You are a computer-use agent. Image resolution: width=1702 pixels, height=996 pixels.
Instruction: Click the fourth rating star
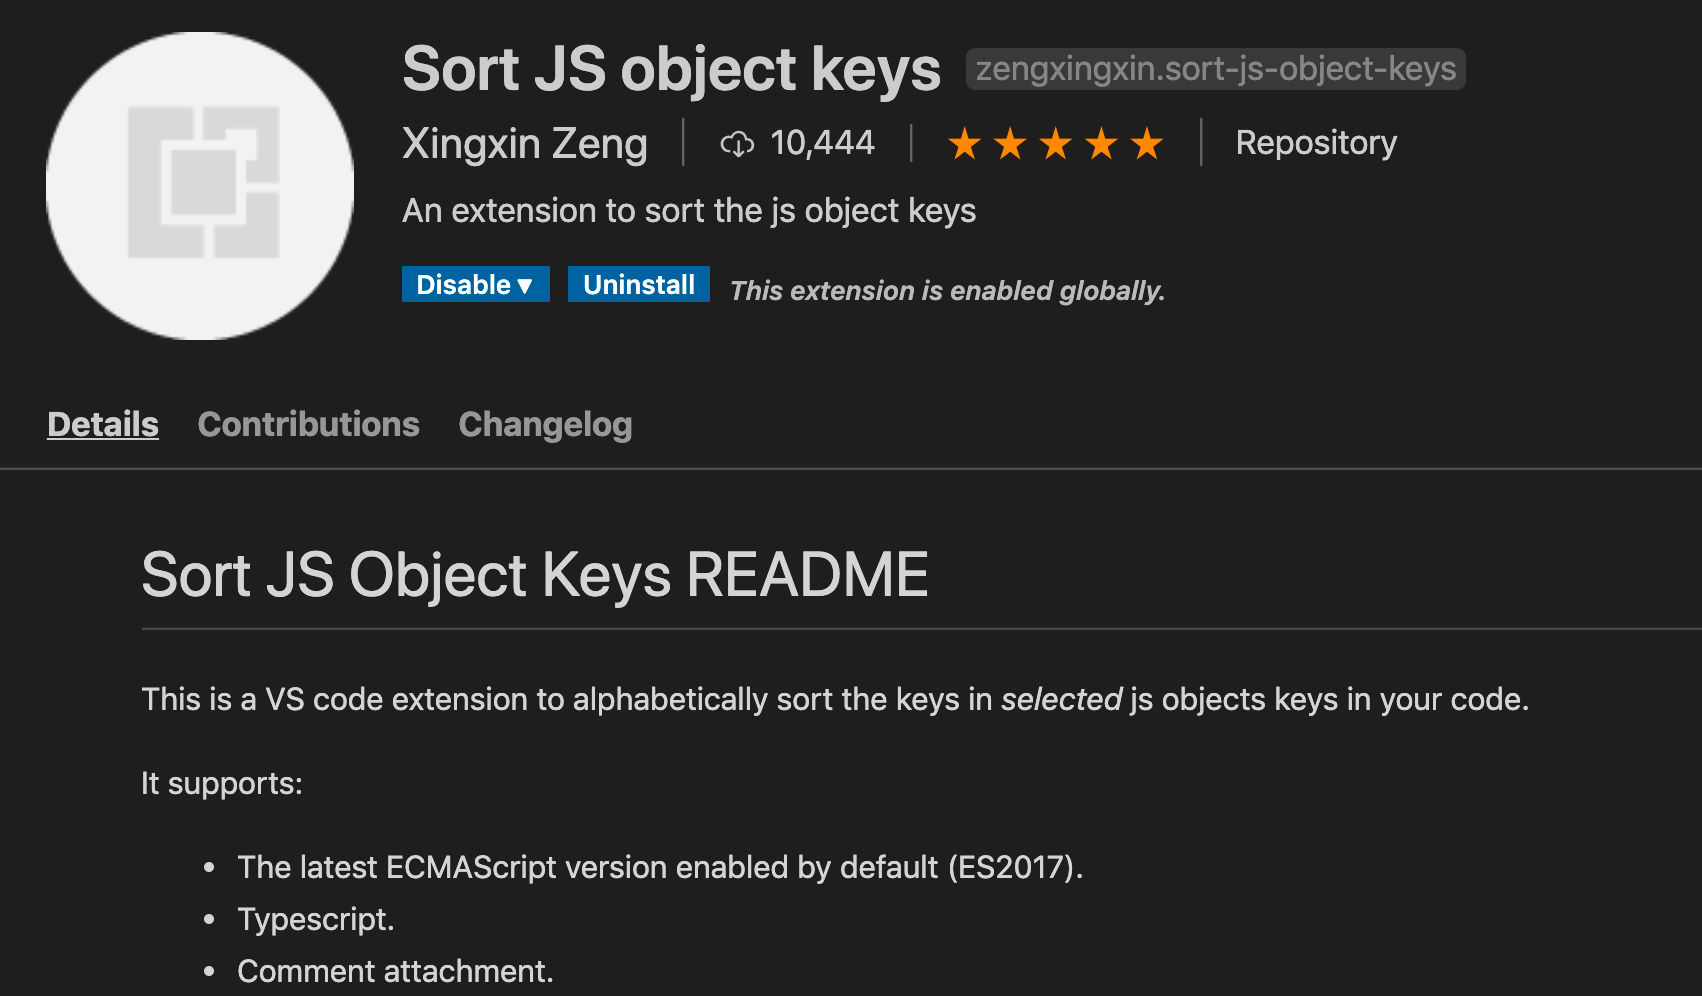click(x=1101, y=143)
